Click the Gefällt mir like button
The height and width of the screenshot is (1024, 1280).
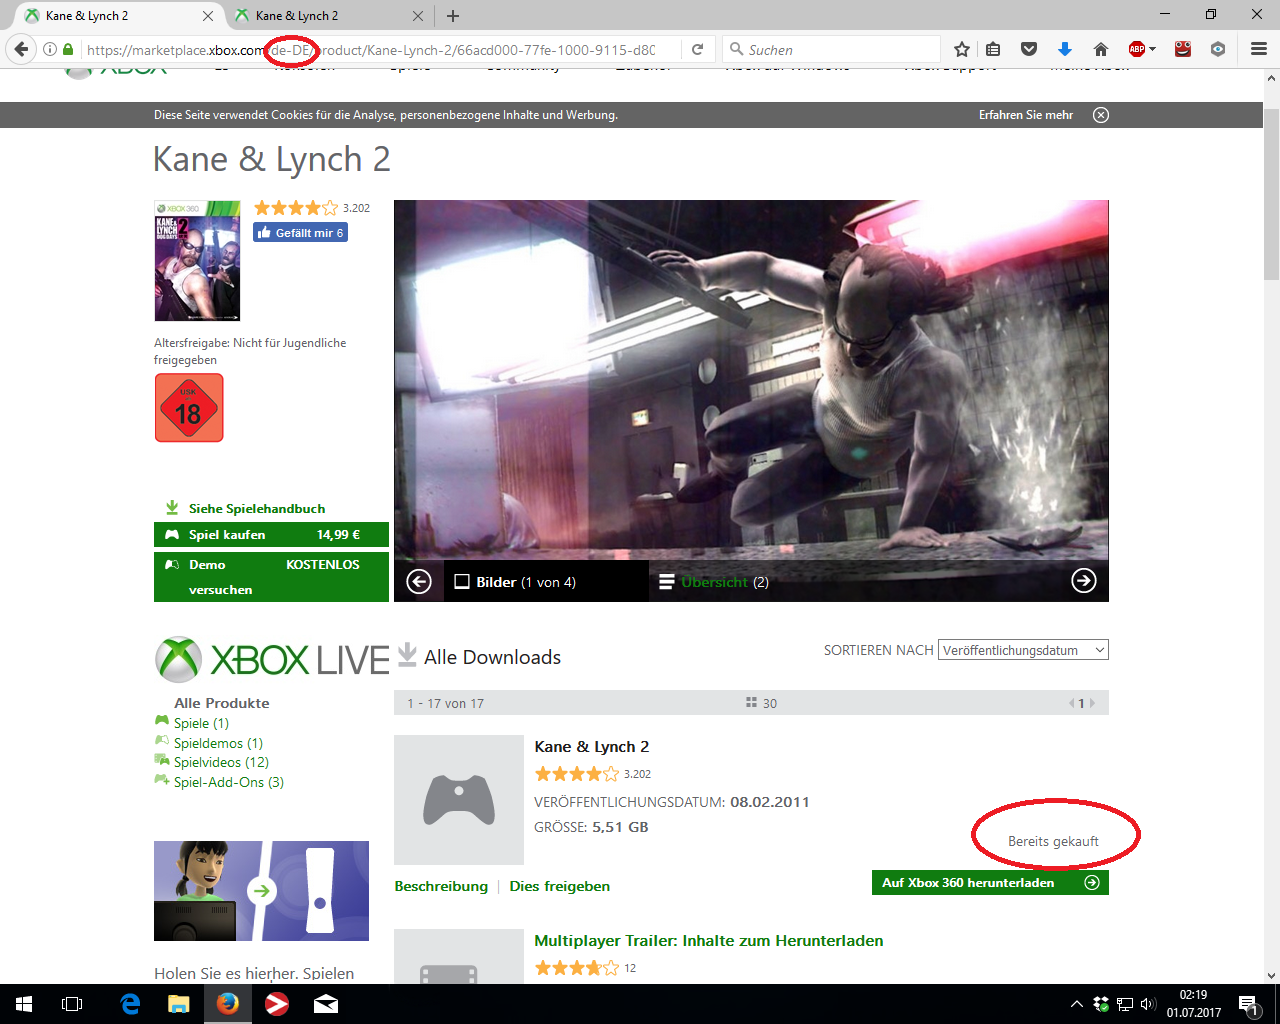click(300, 232)
